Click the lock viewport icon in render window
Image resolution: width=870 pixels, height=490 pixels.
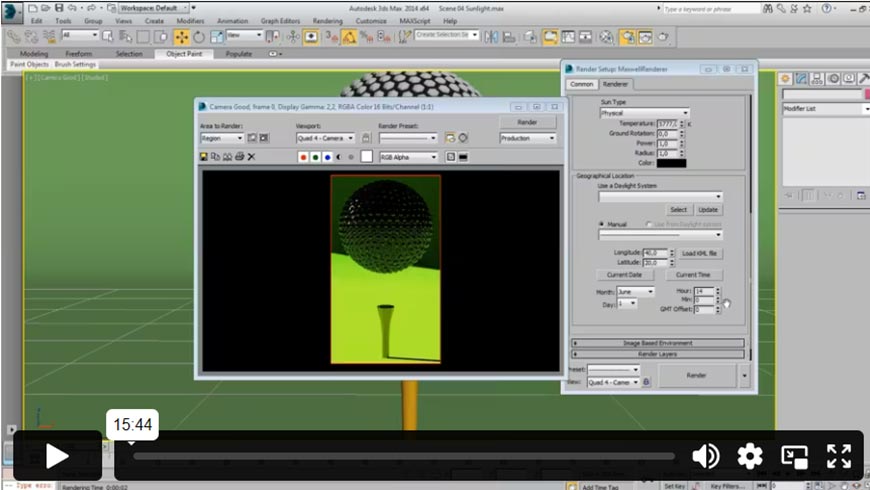(x=366, y=138)
